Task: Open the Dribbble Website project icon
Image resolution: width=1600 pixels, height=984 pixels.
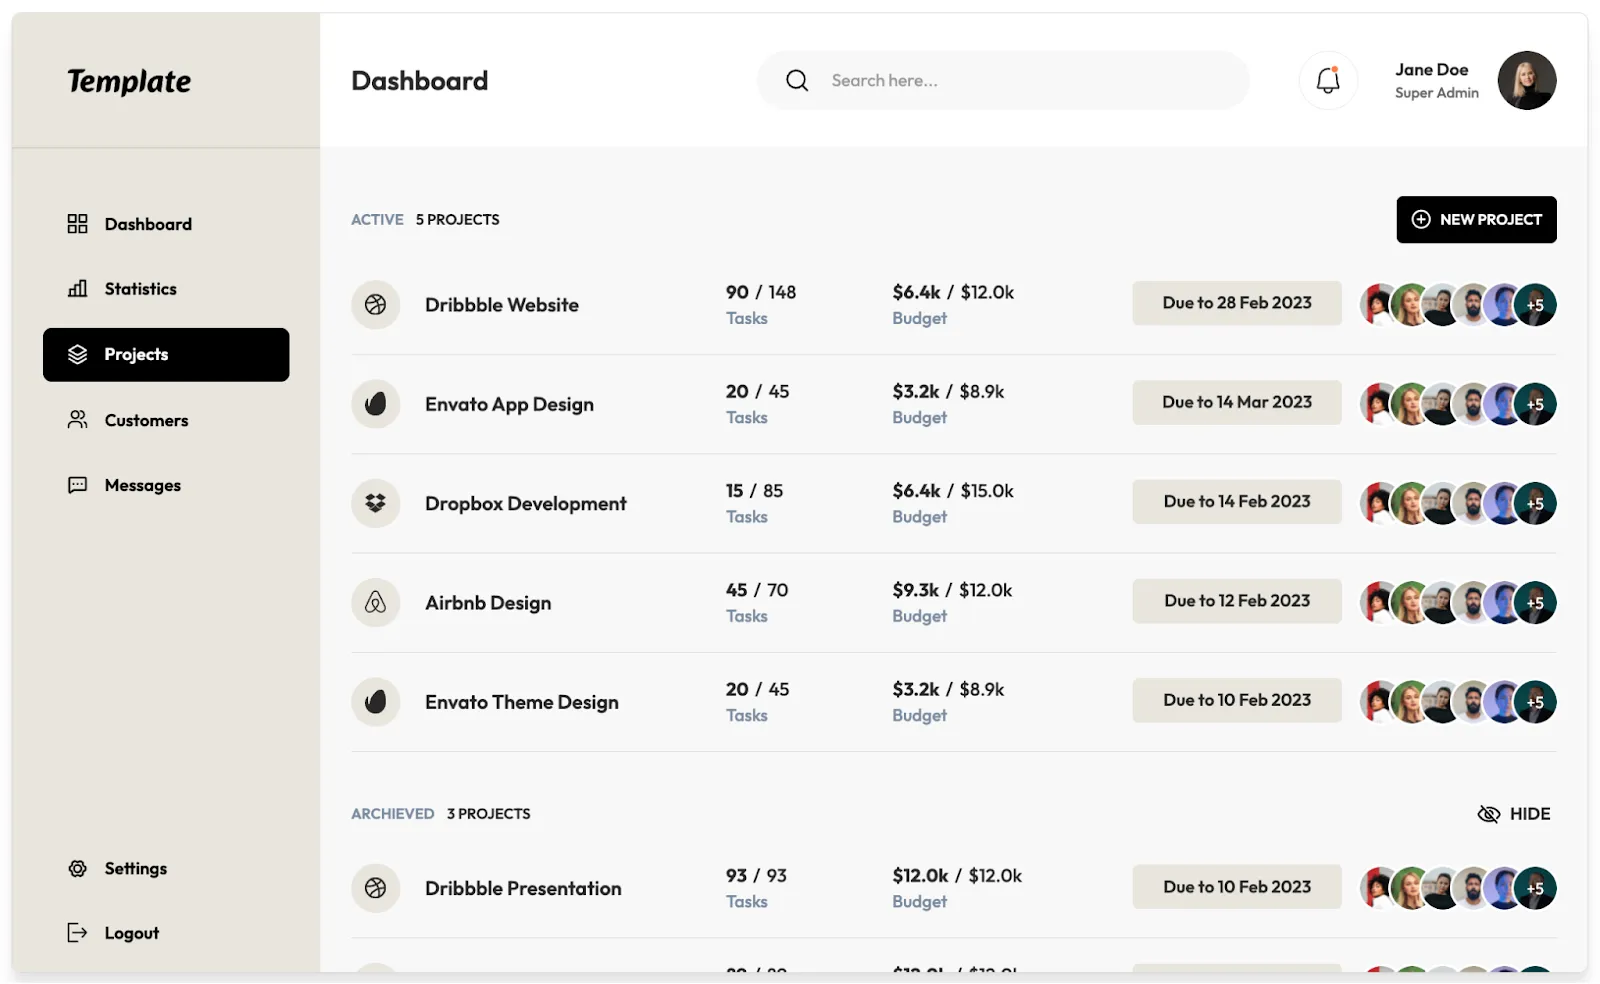Action: click(x=375, y=304)
